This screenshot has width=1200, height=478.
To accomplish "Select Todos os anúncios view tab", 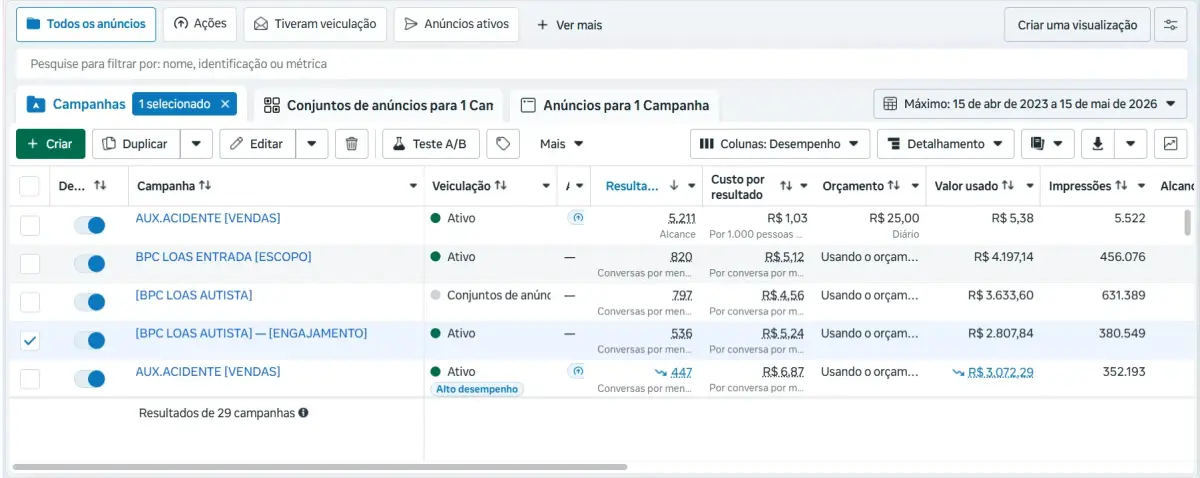I will coord(86,24).
